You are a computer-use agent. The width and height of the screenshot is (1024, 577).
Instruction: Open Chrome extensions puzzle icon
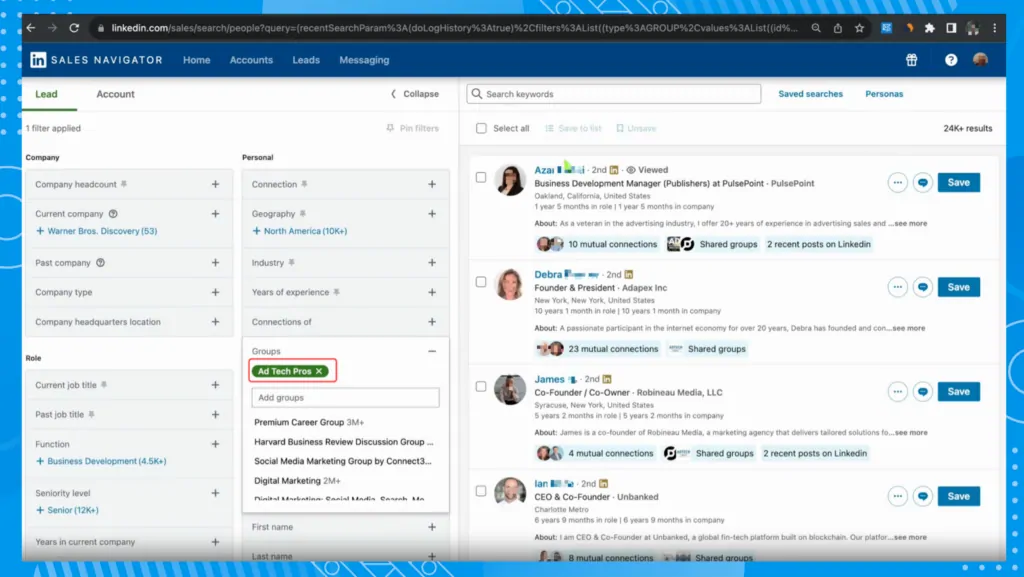[930, 28]
